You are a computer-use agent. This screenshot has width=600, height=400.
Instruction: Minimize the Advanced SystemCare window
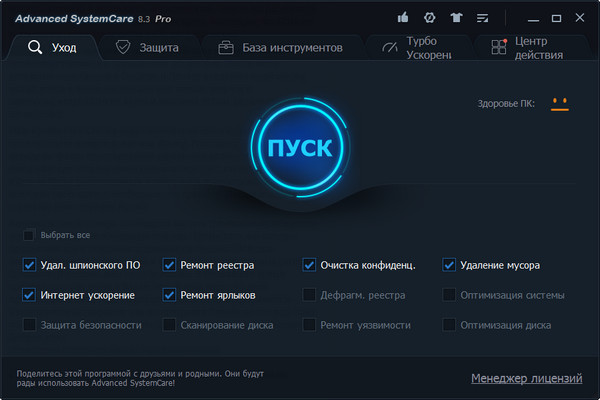click(530, 17)
